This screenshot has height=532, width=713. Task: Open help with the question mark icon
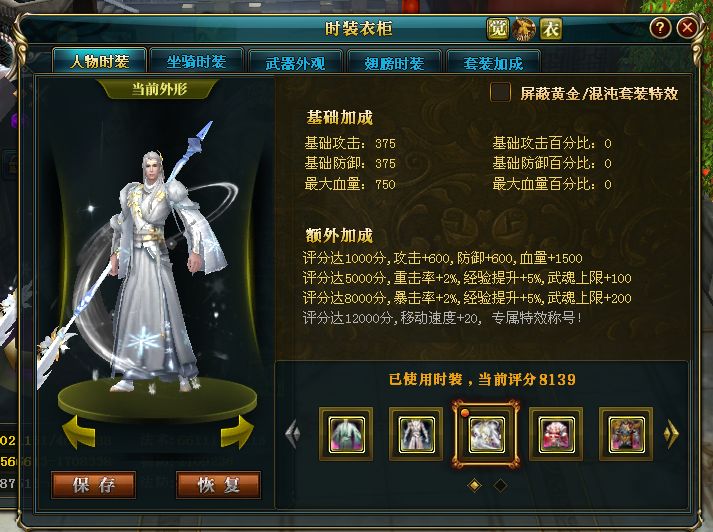(x=660, y=28)
